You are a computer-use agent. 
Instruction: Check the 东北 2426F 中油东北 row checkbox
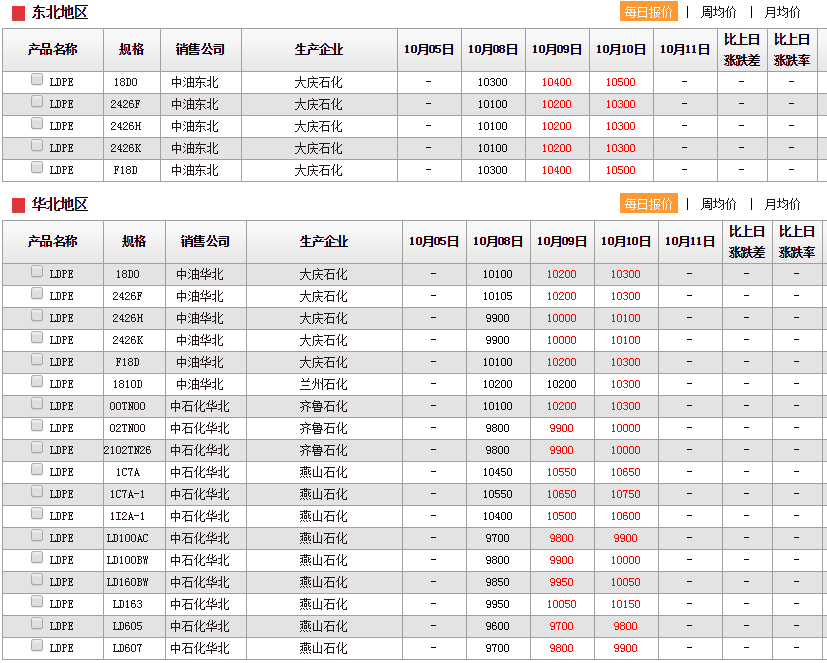coord(37,101)
